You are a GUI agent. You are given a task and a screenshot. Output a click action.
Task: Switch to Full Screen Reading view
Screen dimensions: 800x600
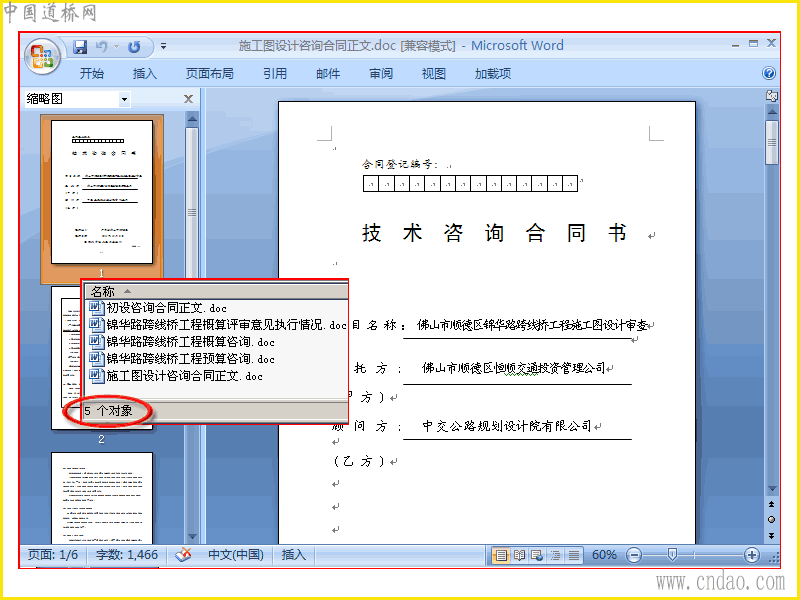coord(519,555)
